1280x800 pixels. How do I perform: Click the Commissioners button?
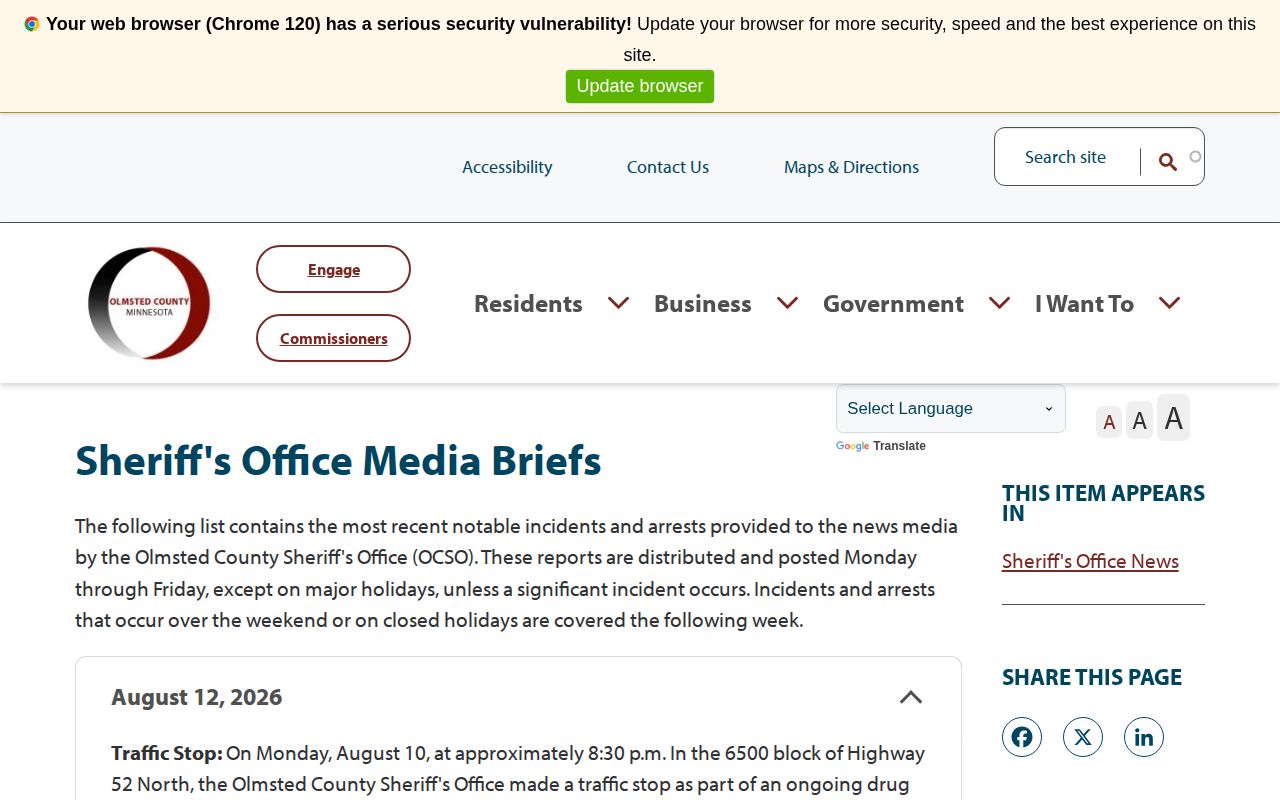(334, 338)
